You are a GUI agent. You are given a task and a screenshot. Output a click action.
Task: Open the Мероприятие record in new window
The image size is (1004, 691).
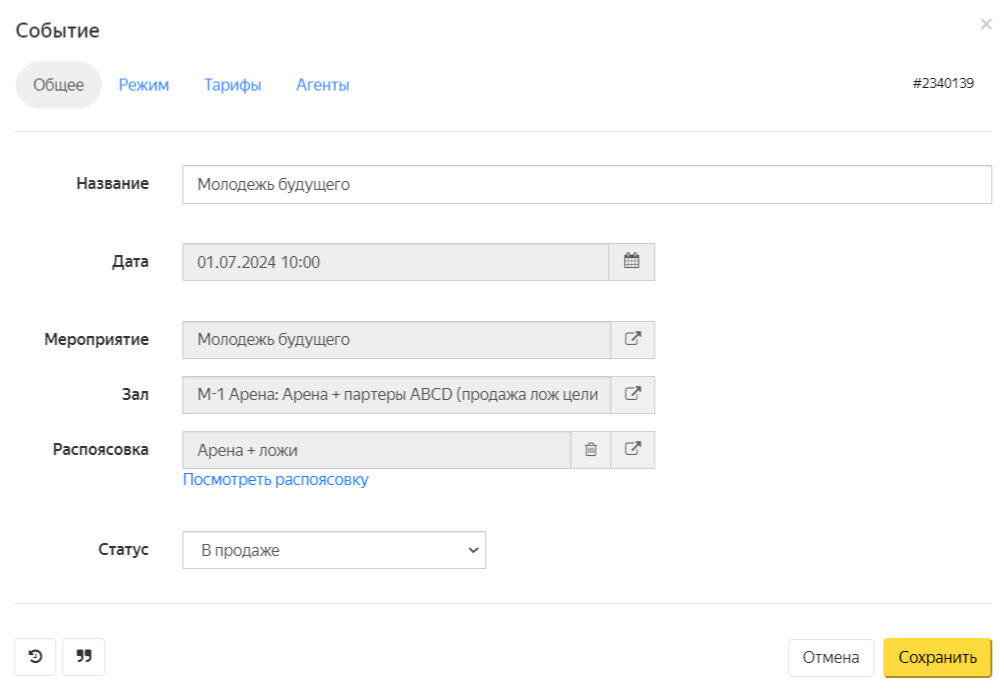[x=632, y=339]
